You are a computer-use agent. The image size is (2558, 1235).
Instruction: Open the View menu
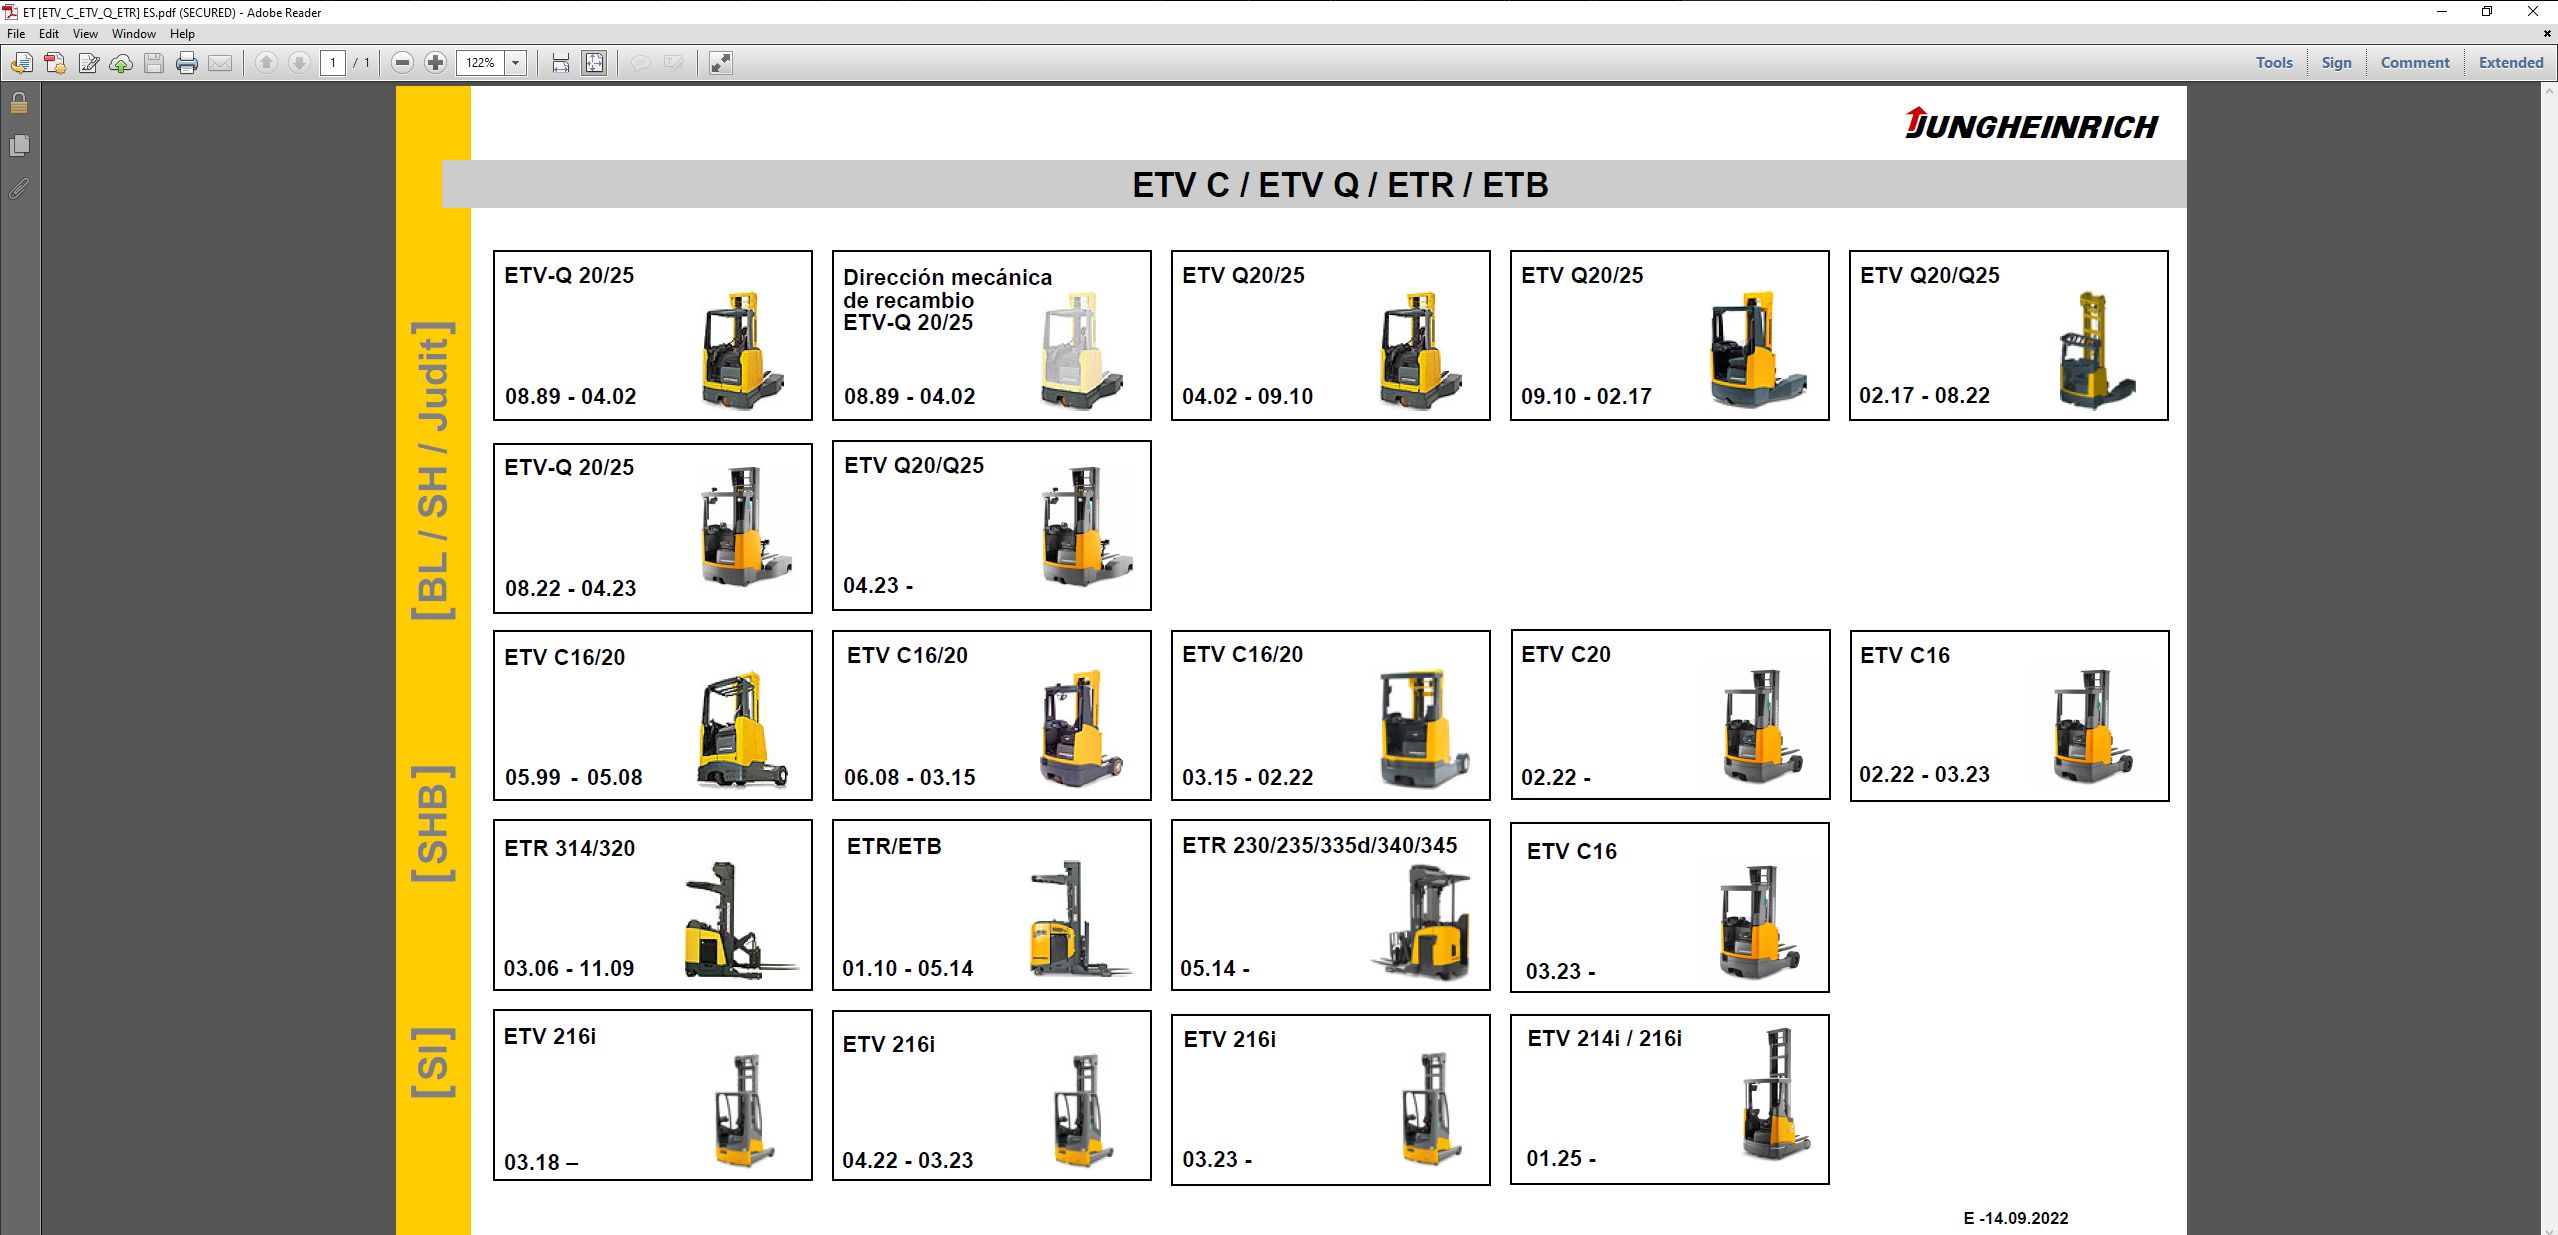(85, 34)
